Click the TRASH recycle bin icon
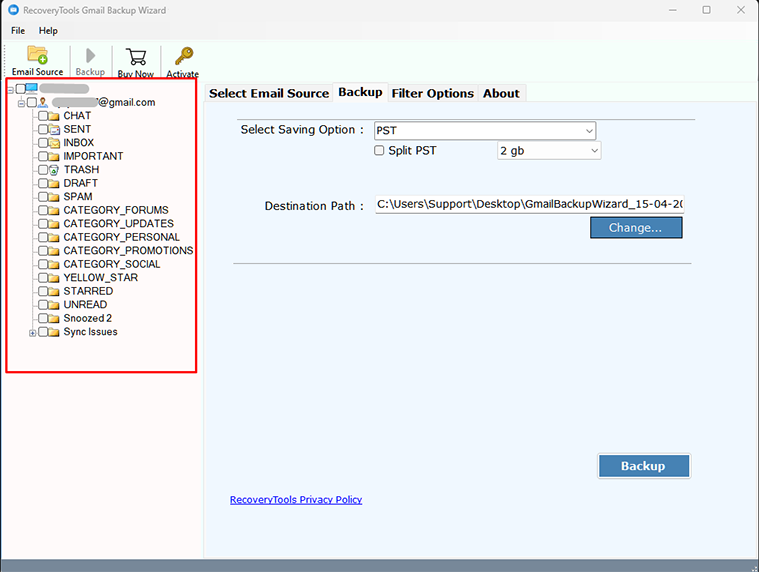This screenshot has height=572, width=759. tap(54, 170)
